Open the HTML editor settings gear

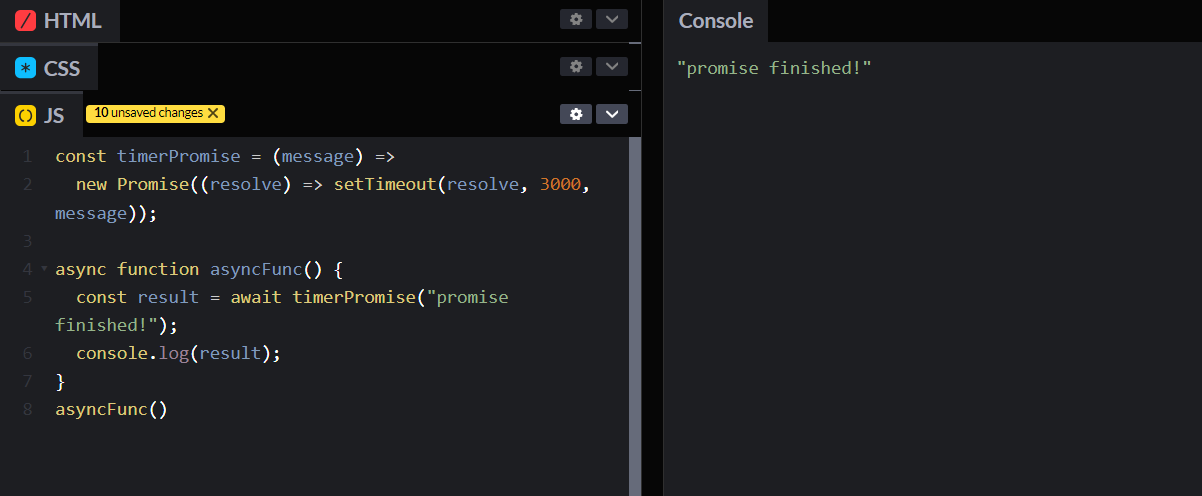575,19
